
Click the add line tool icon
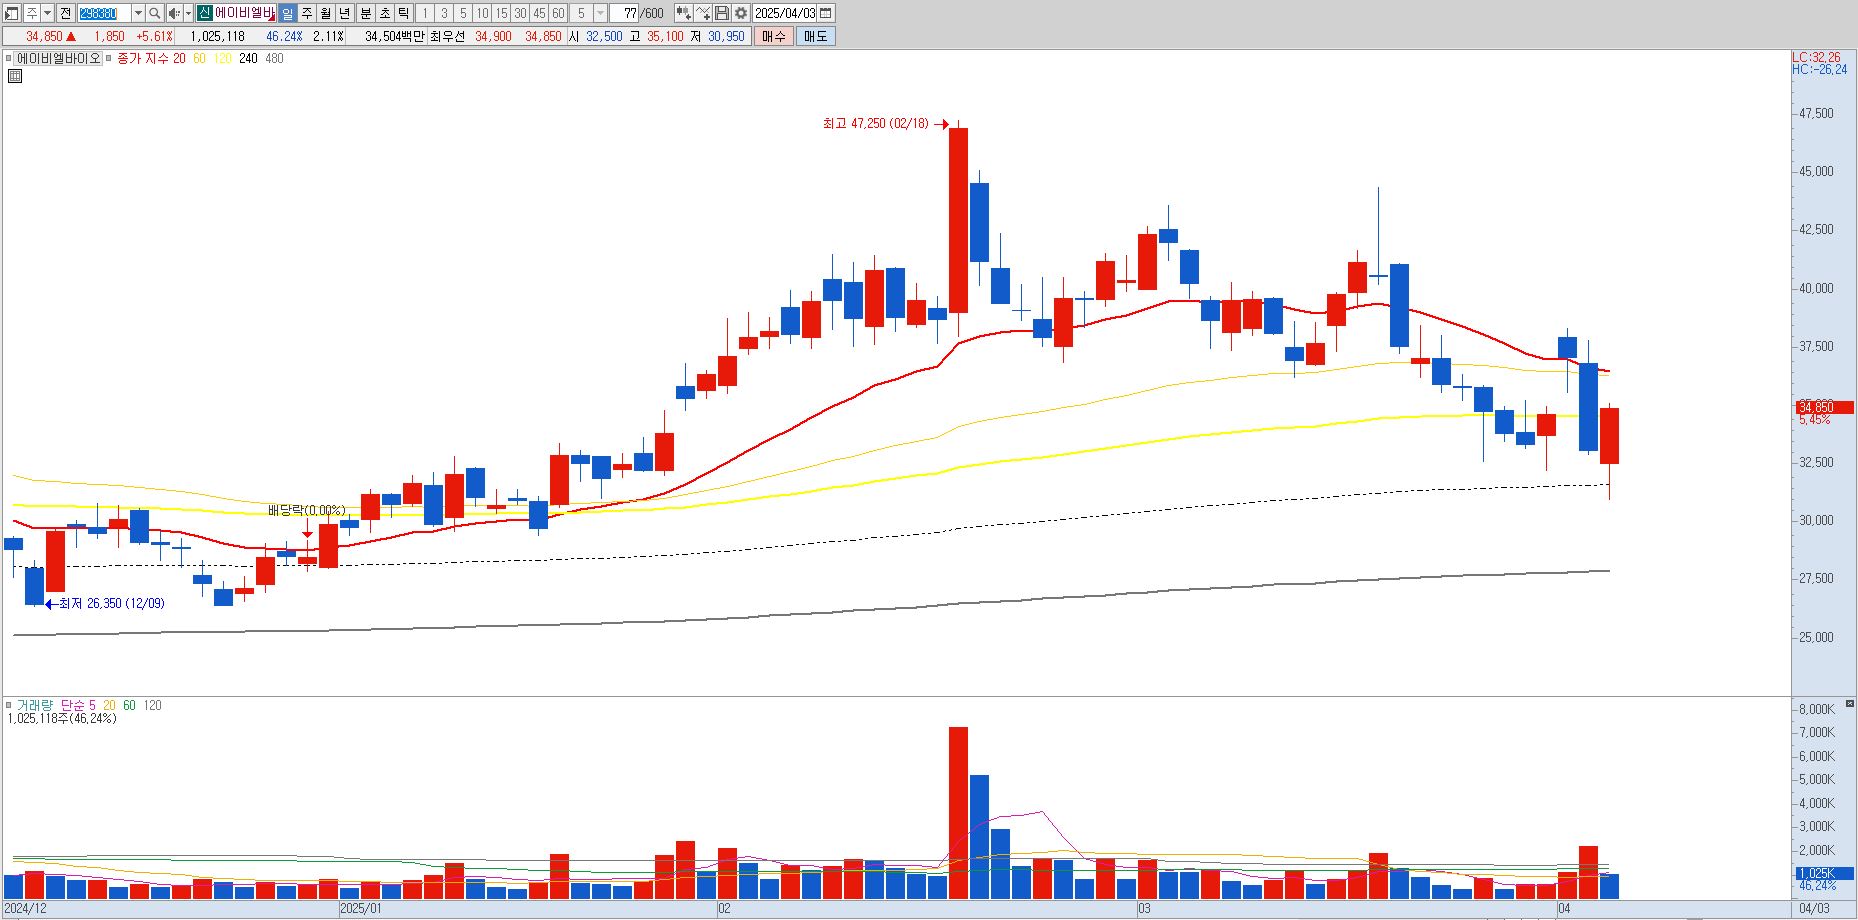703,13
